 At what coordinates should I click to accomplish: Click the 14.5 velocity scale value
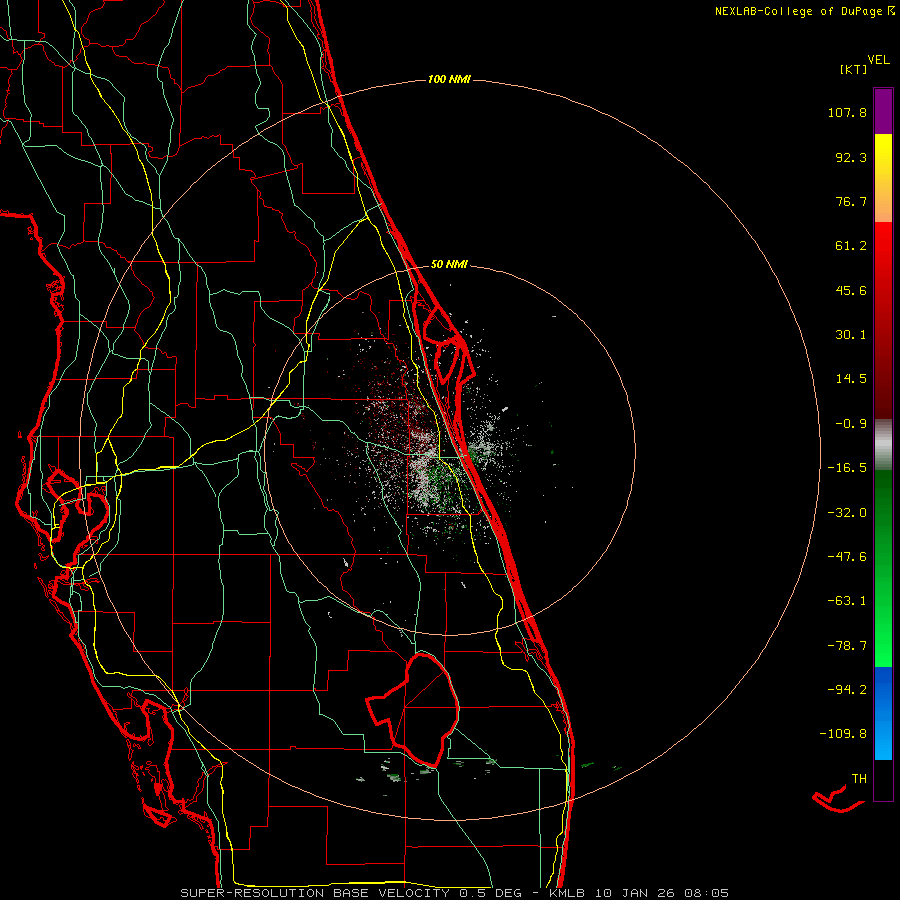click(x=851, y=379)
